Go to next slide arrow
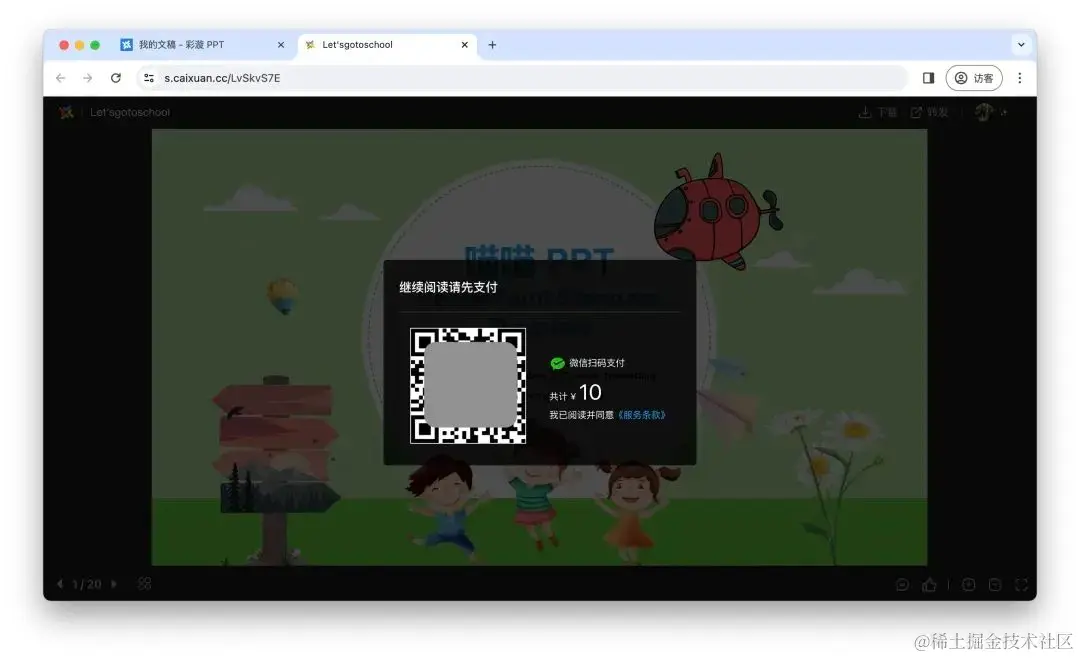This screenshot has width=1080, height=658. [114, 584]
